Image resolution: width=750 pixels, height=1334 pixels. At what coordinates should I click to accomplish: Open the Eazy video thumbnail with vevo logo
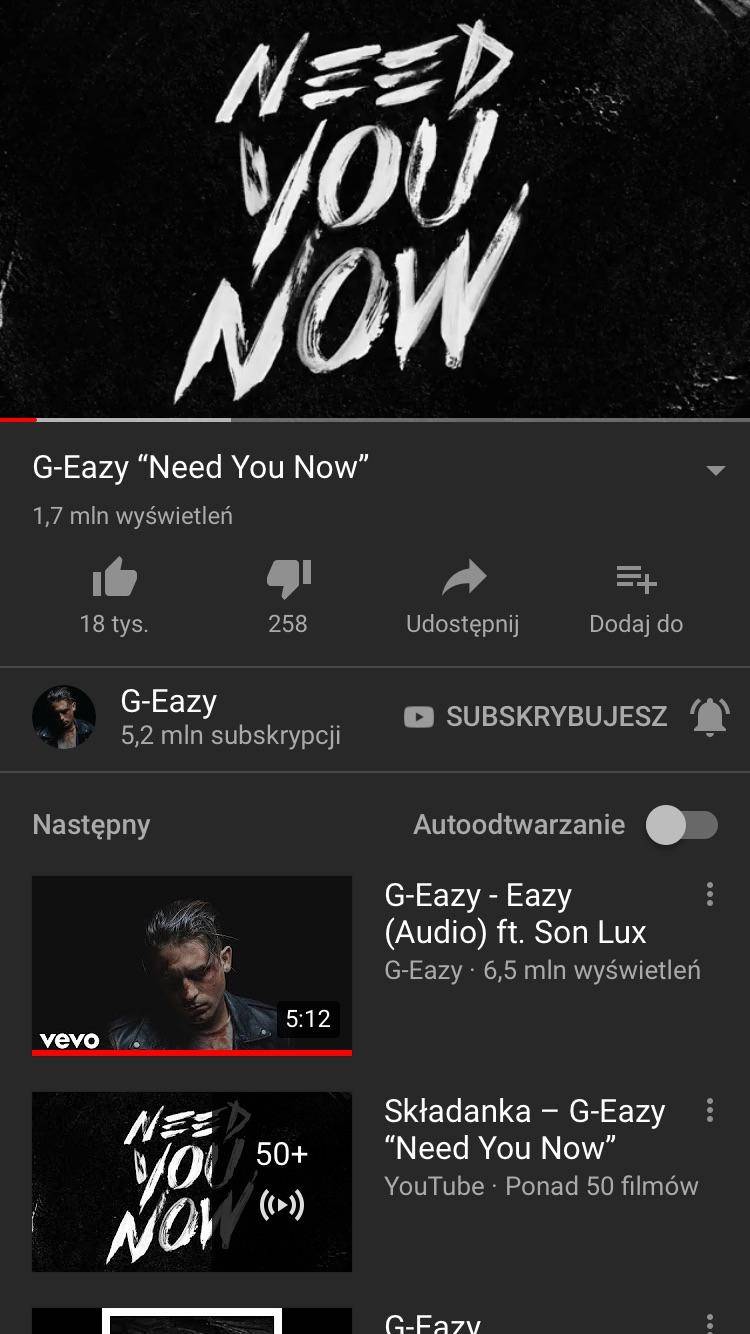192,966
